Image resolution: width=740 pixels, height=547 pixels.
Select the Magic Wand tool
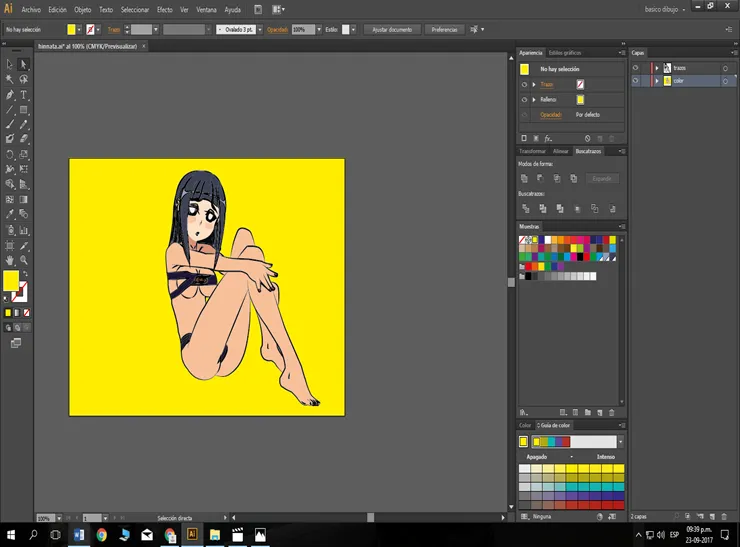pos(9,79)
